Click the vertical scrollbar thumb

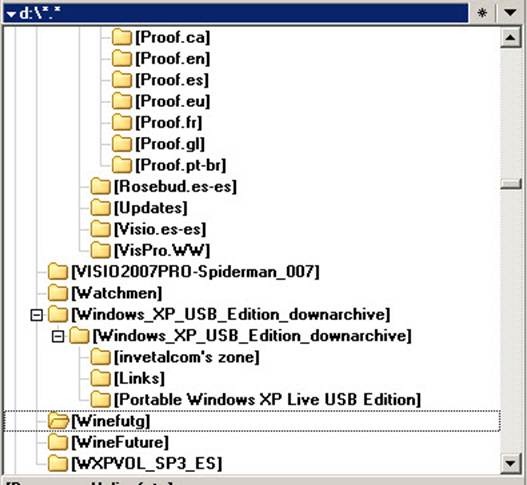pyautogui.click(x=510, y=184)
